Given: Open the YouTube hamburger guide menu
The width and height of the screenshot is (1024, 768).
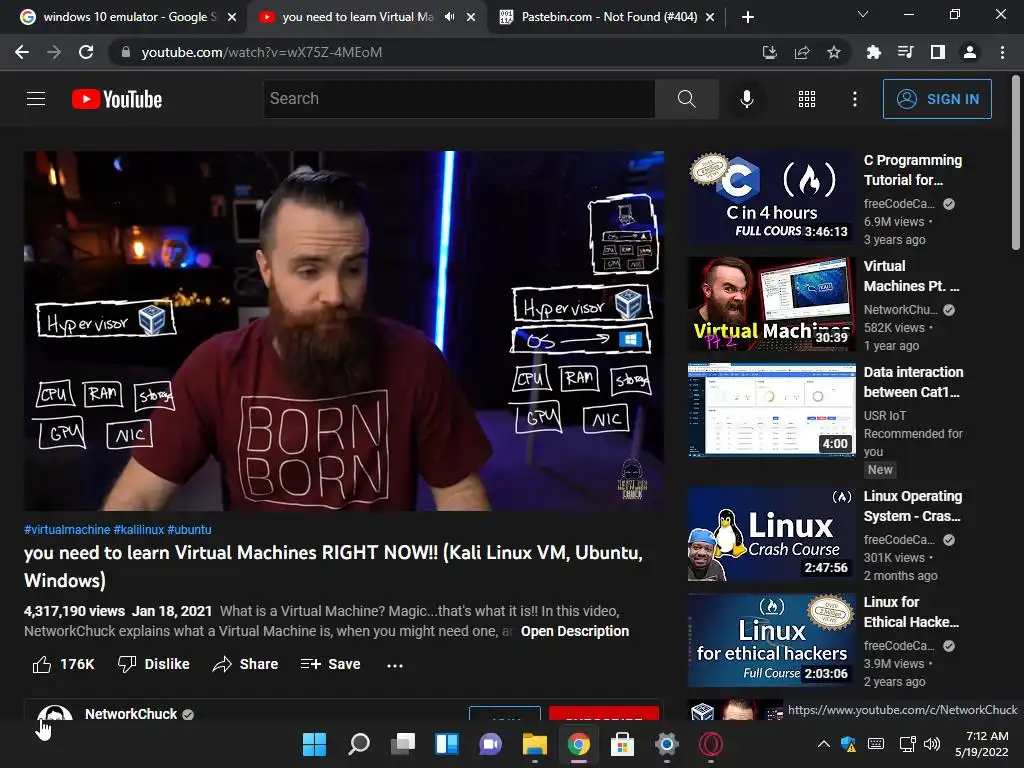Looking at the screenshot, I should point(36,99).
